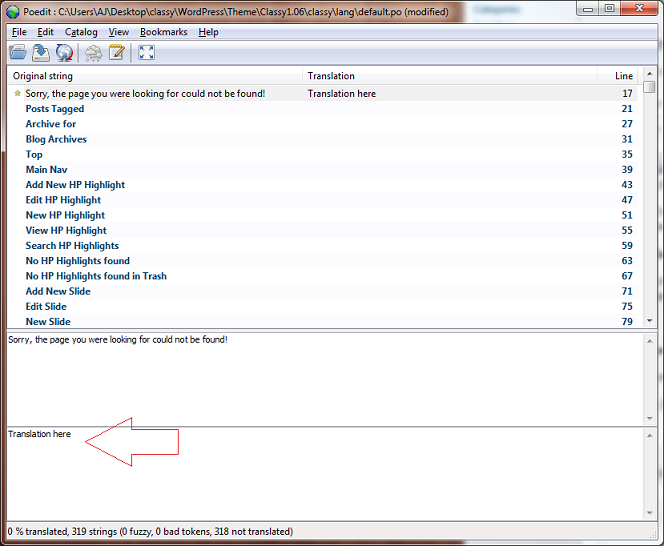Close the Poedit window
This screenshot has width=664, height=546.
(639, 9)
